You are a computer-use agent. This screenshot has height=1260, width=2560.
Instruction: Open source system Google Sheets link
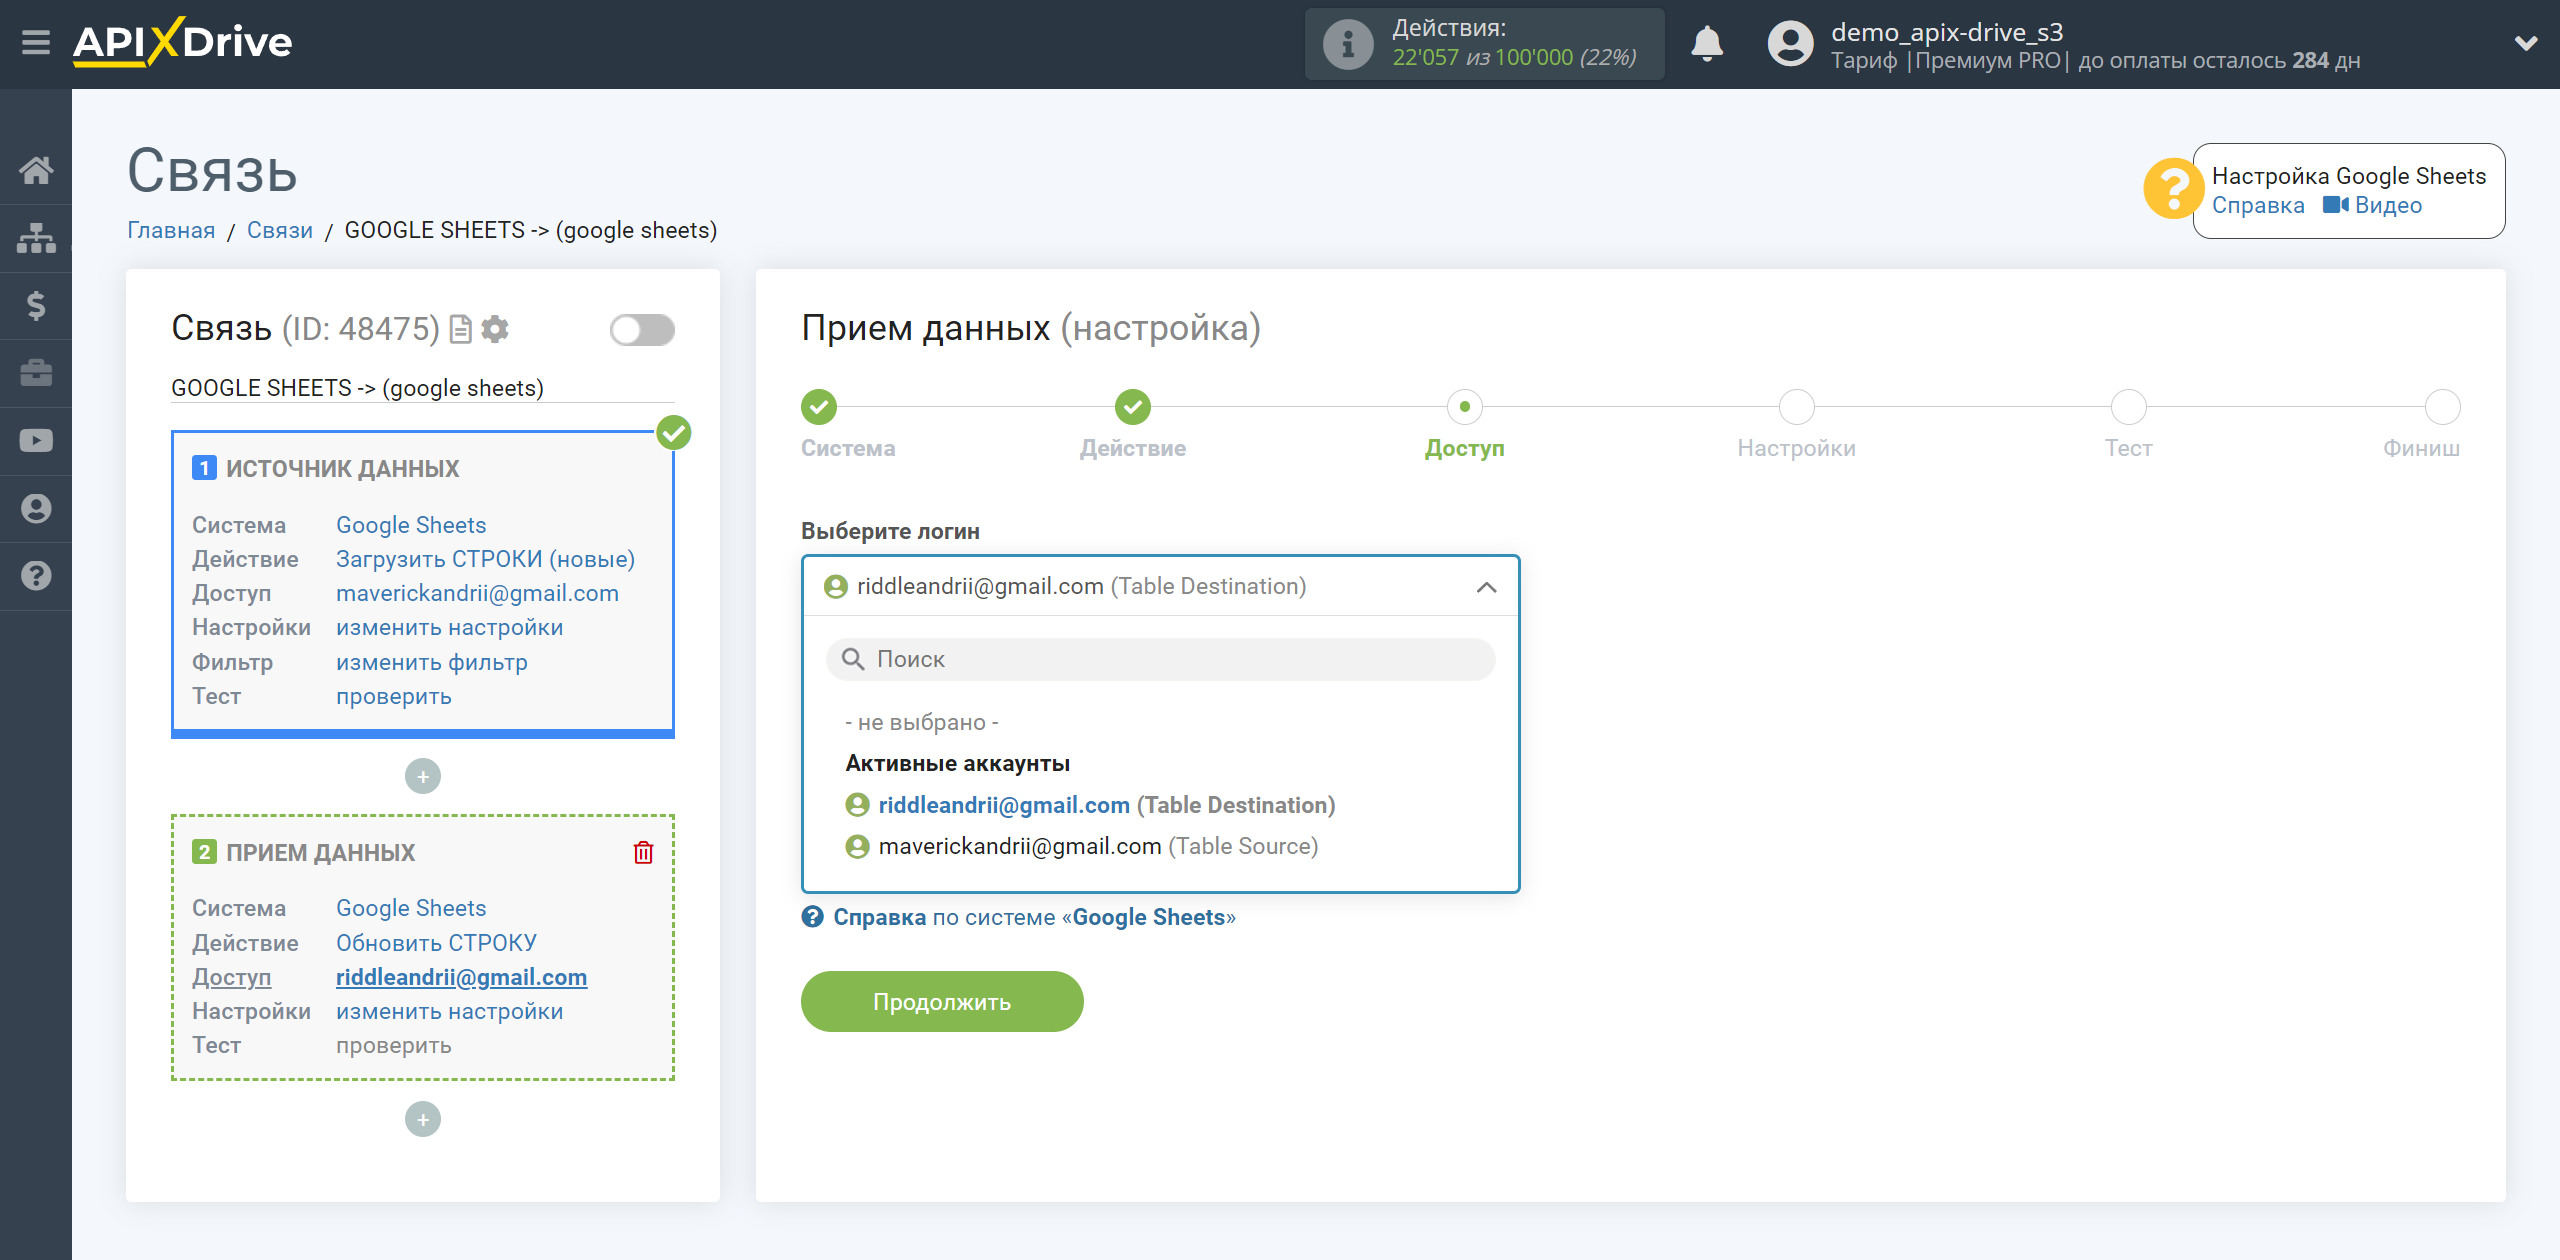411,525
